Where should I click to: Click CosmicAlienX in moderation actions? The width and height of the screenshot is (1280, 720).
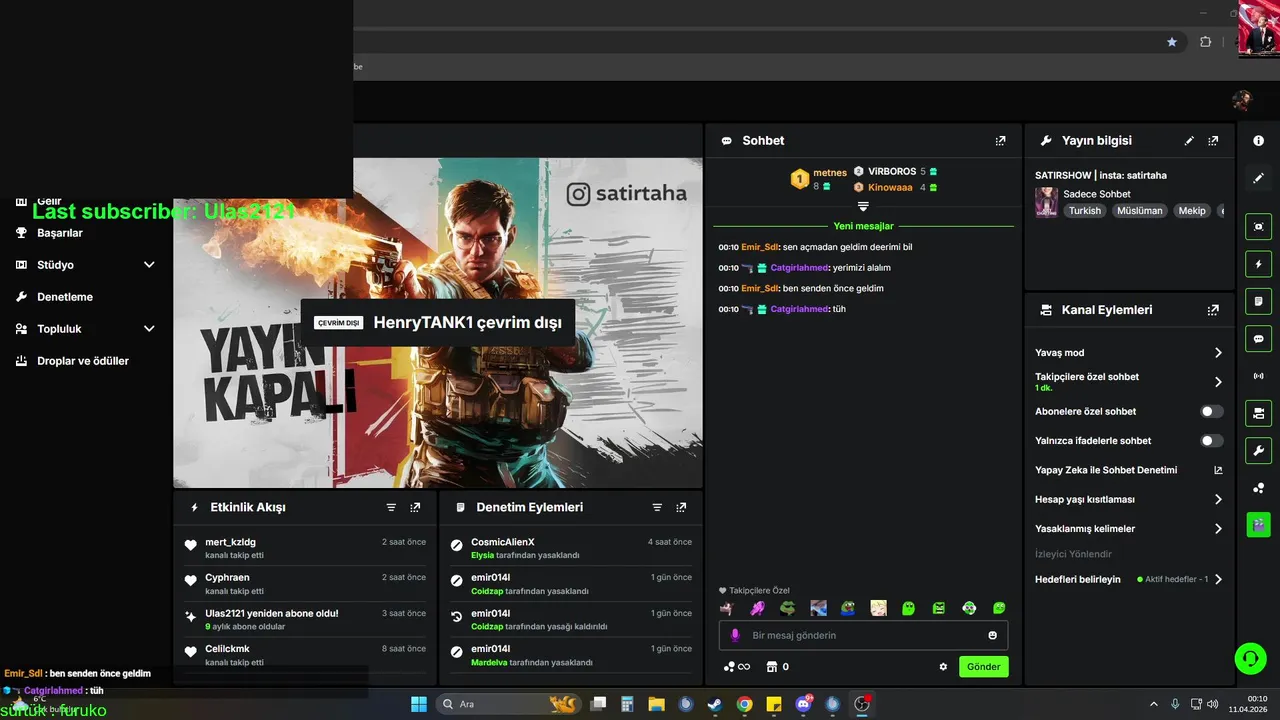503,542
